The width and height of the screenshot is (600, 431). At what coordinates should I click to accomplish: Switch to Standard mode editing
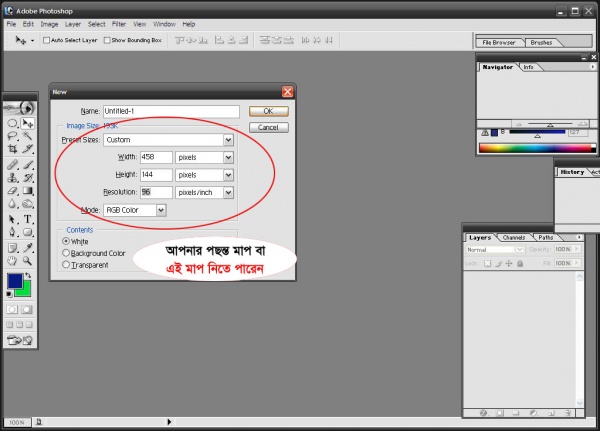tap(12, 309)
